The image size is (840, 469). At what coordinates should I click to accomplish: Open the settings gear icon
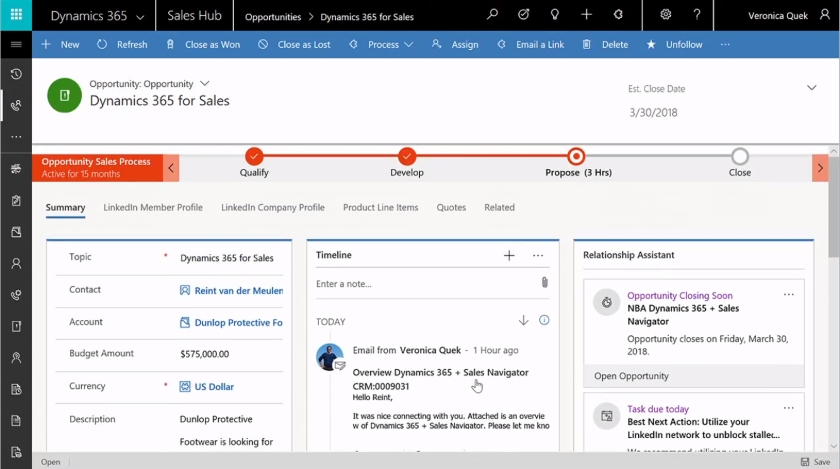[665, 14]
